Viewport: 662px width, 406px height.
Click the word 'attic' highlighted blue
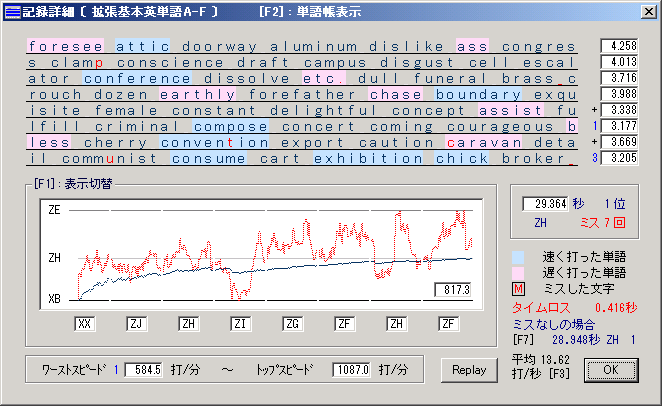pos(143,46)
